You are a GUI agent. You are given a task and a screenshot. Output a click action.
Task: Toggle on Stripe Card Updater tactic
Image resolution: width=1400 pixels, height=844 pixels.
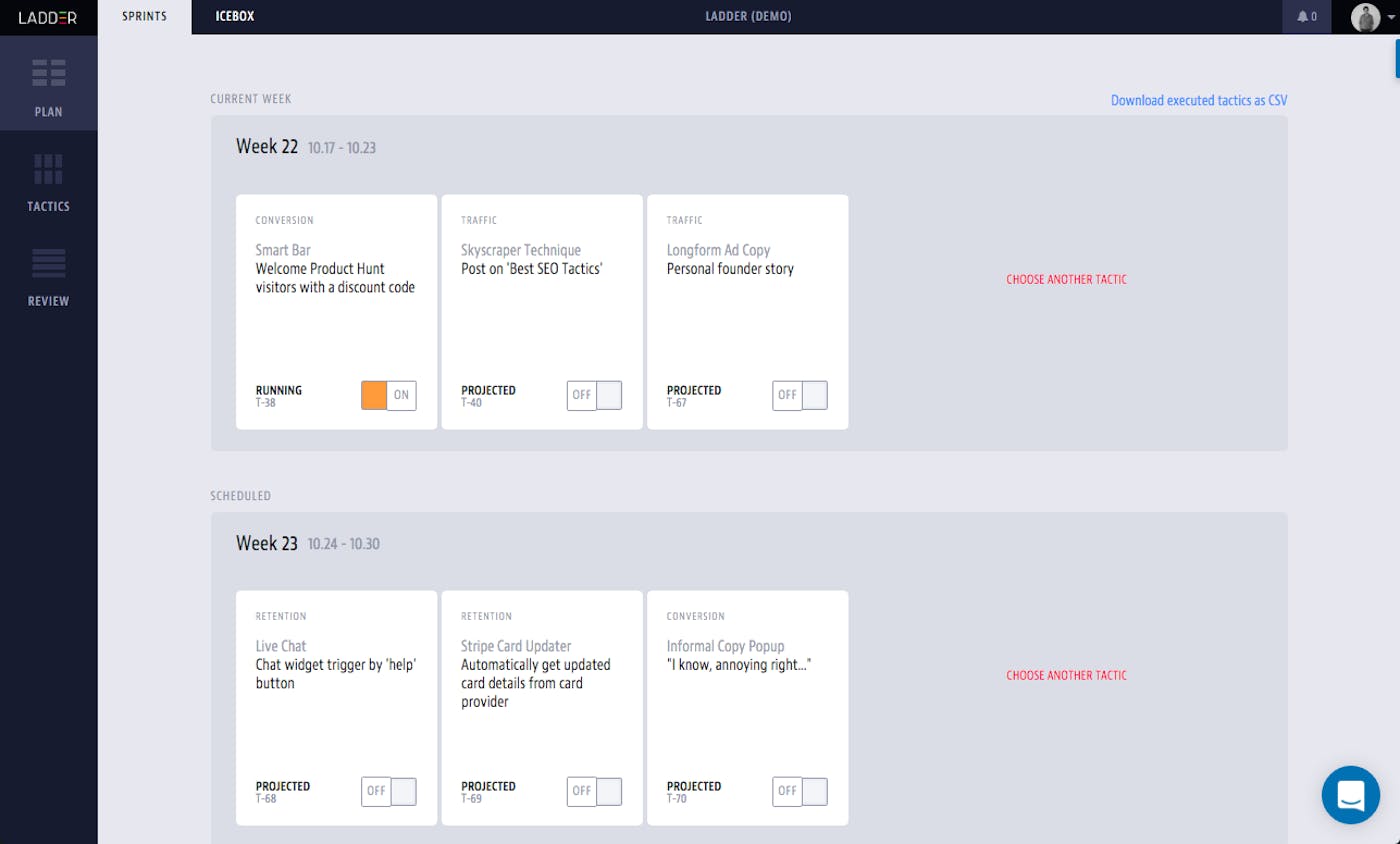(x=594, y=791)
